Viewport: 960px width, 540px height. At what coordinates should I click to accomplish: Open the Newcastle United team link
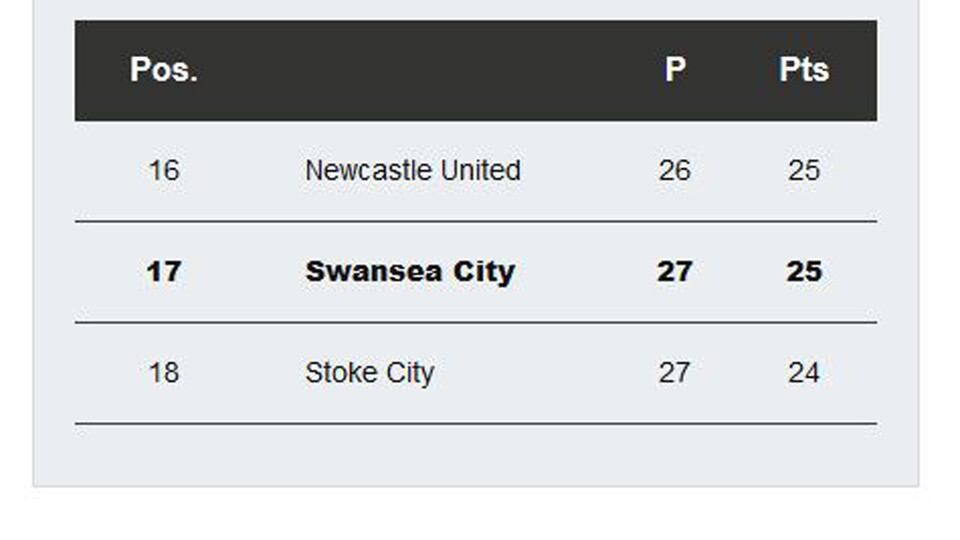click(x=412, y=171)
